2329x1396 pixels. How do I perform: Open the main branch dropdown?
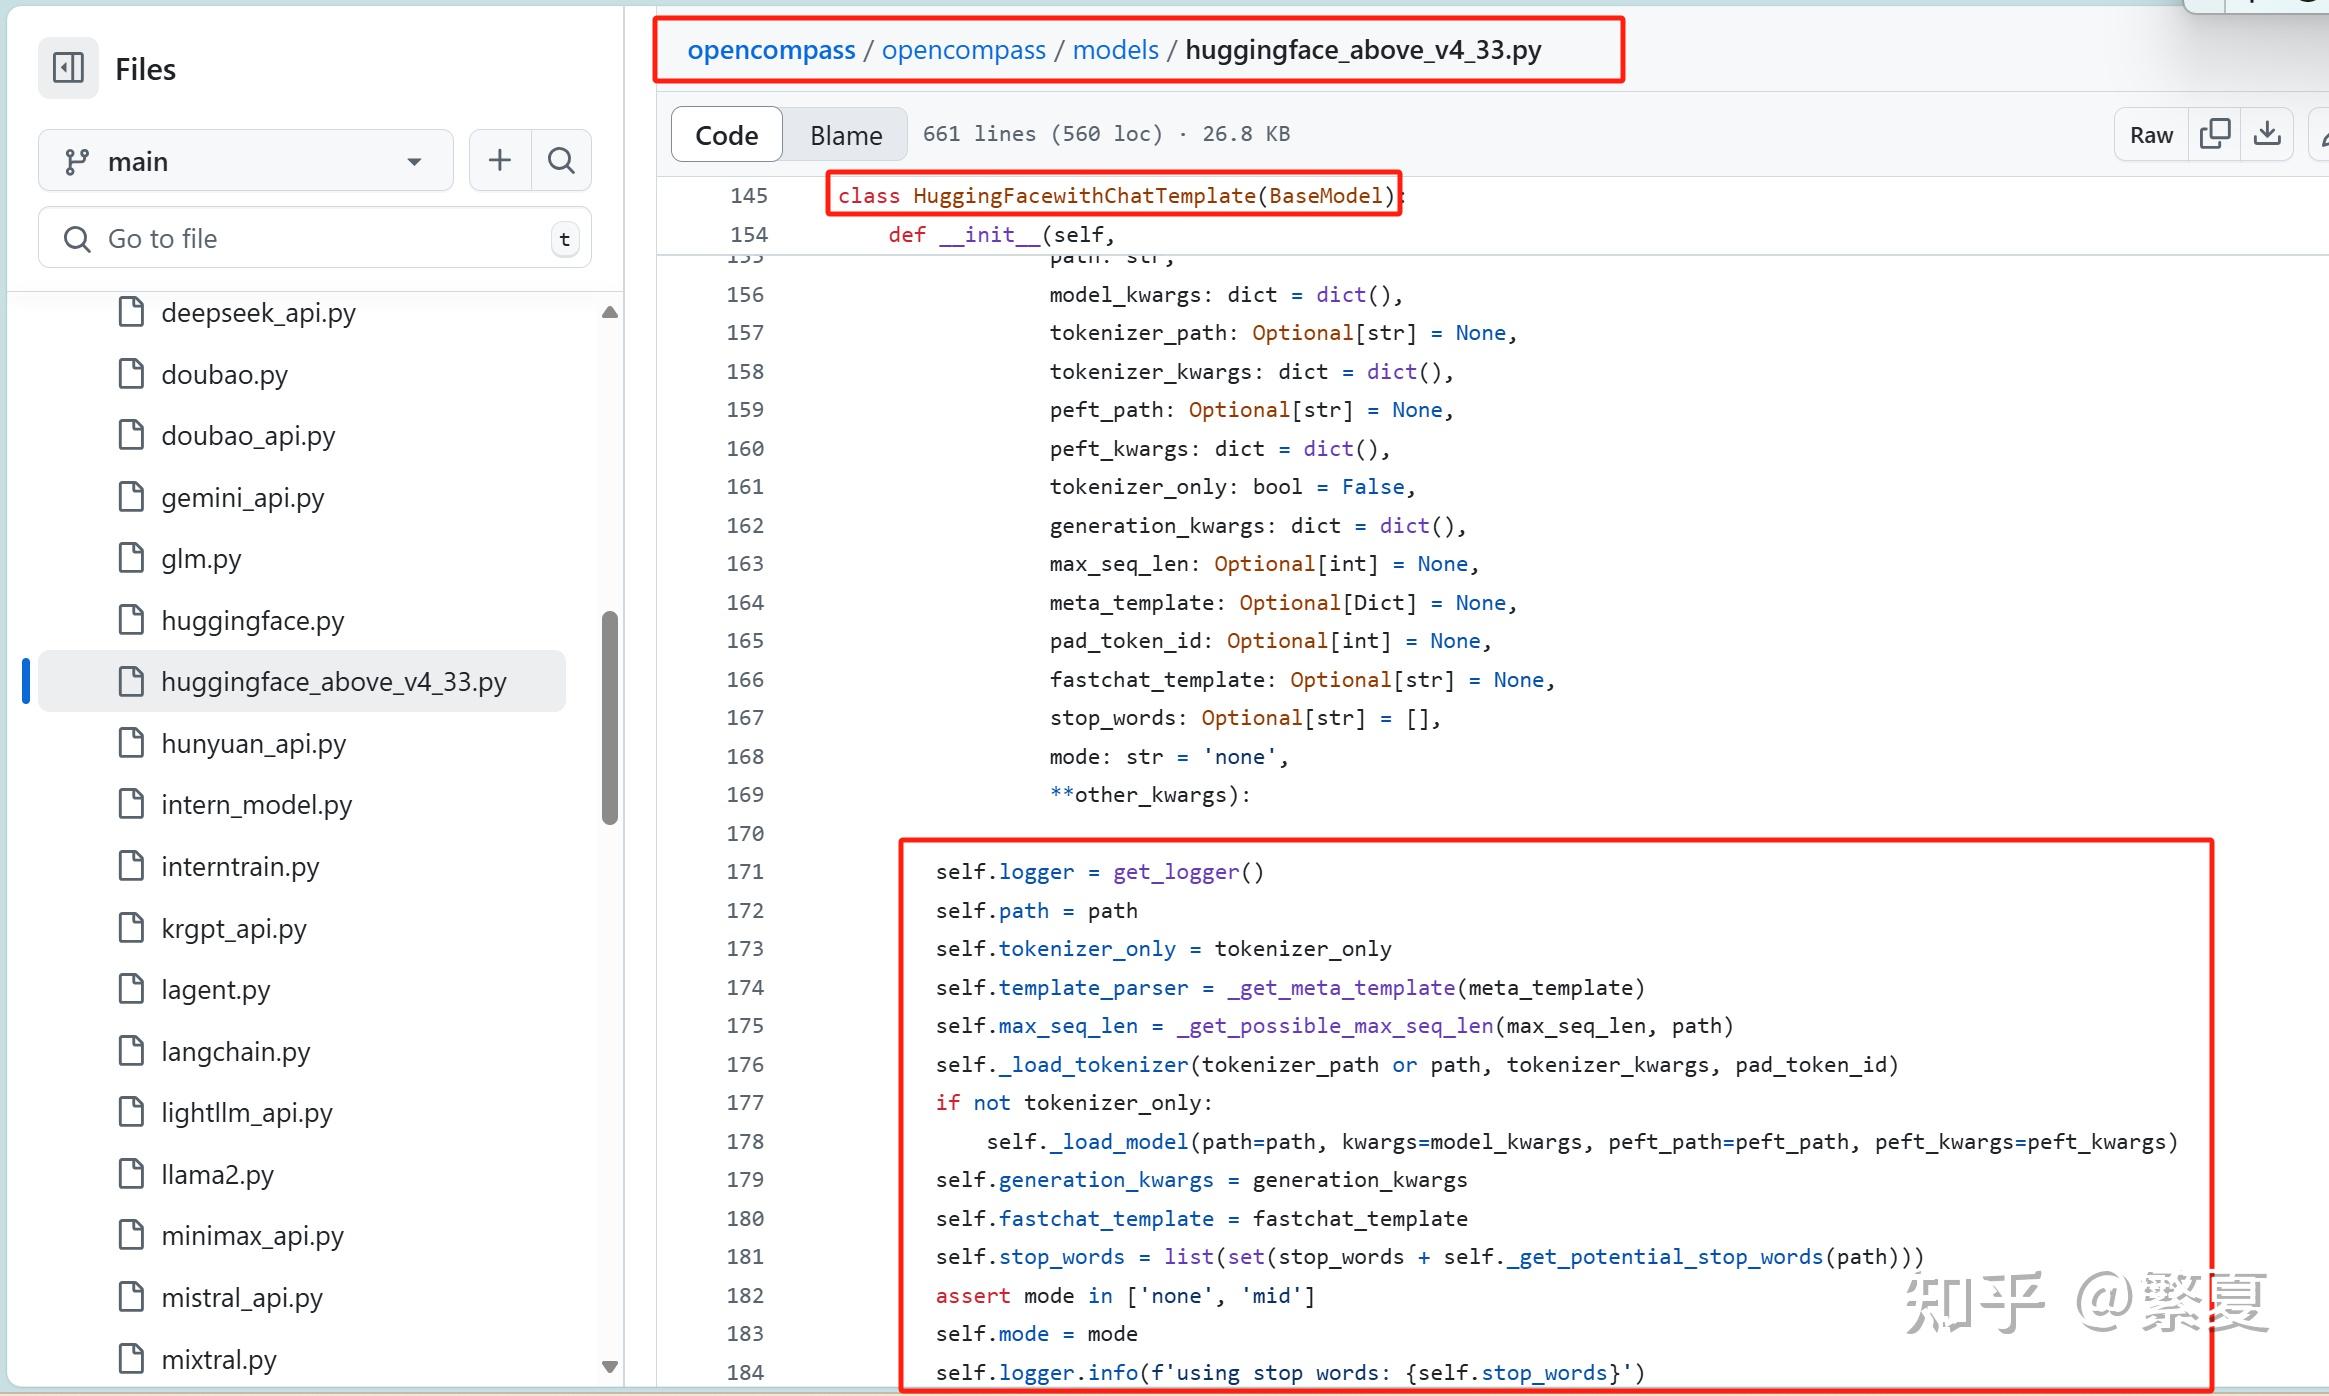pos(245,161)
